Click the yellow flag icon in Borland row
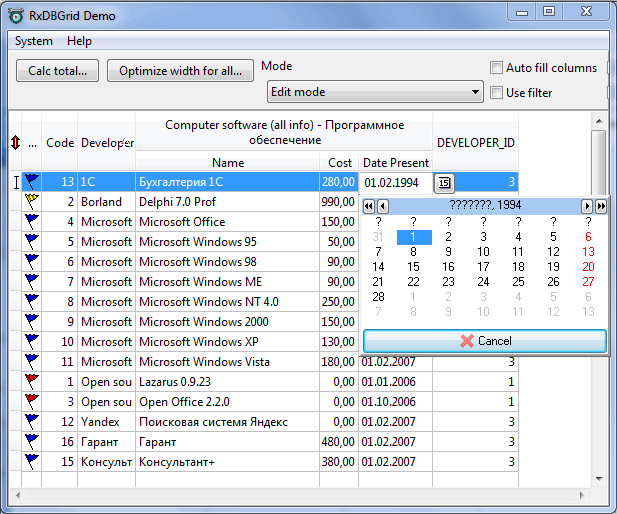 tap(31, 202)
